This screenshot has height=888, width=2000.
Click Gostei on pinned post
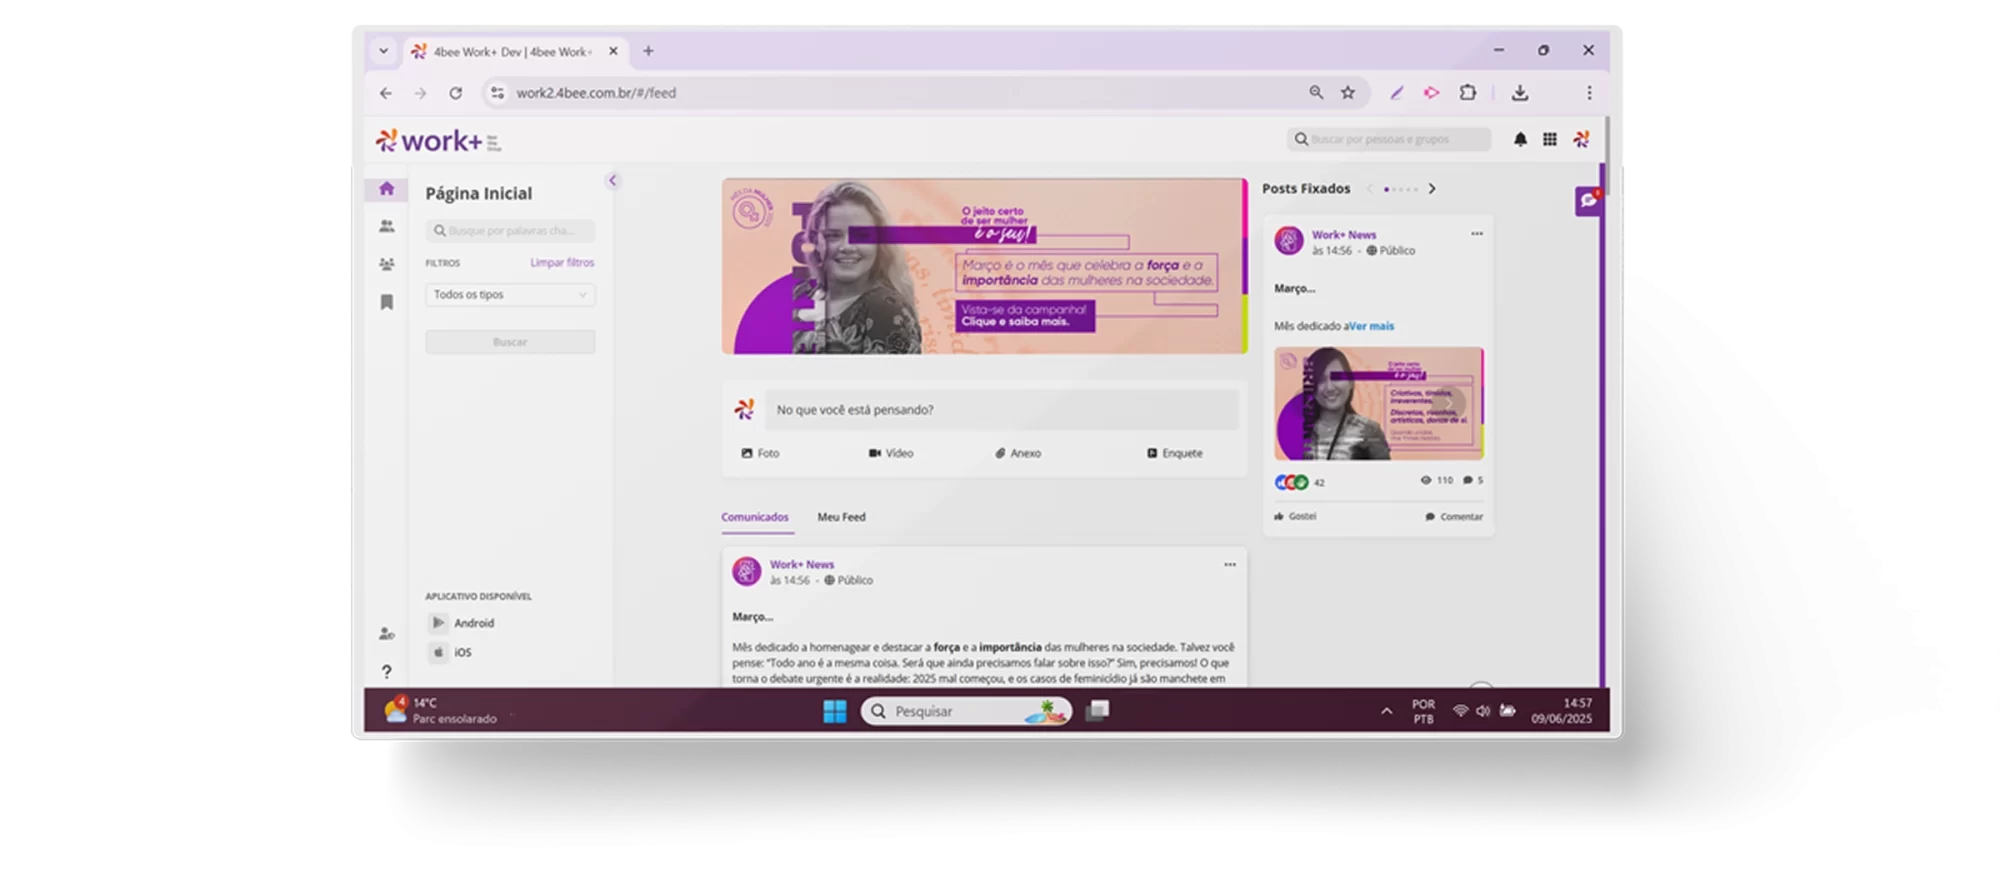(1295, 517)
